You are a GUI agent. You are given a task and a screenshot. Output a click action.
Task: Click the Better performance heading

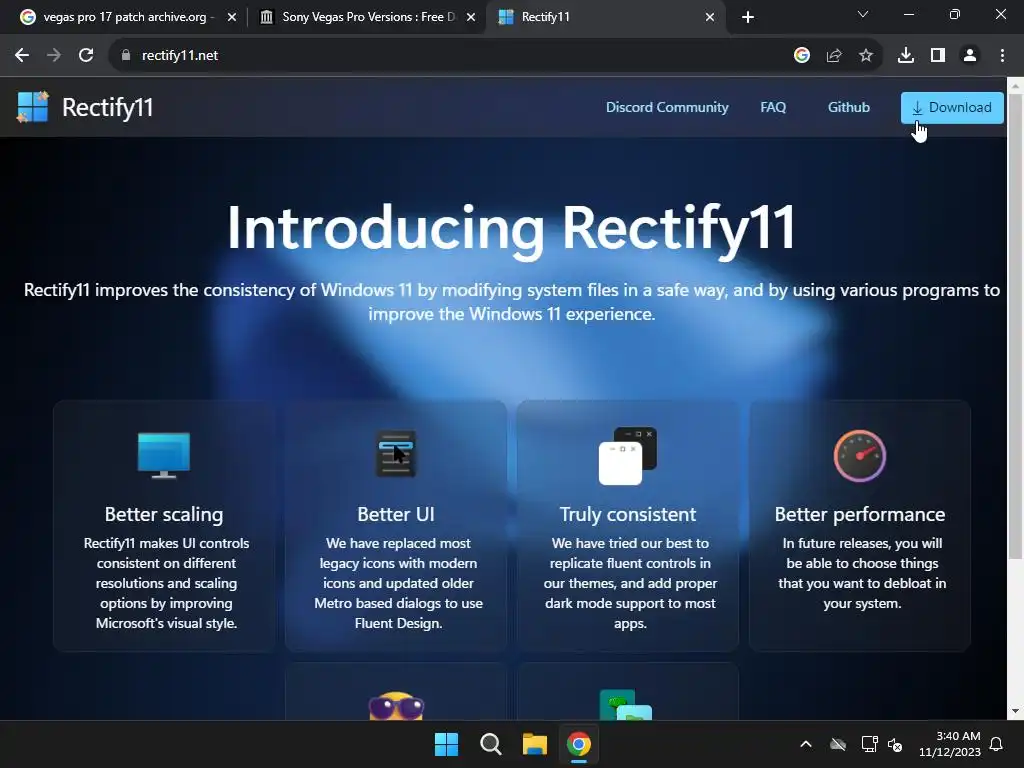pos(859,514)
